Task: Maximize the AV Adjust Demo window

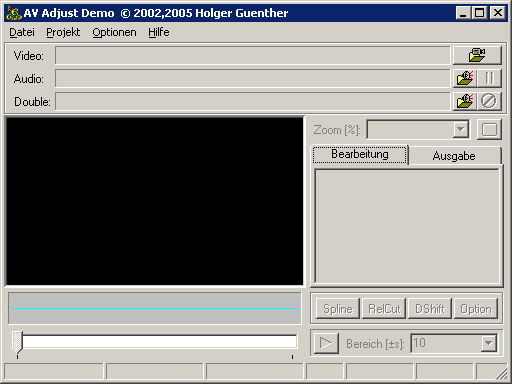Action: 480,13
